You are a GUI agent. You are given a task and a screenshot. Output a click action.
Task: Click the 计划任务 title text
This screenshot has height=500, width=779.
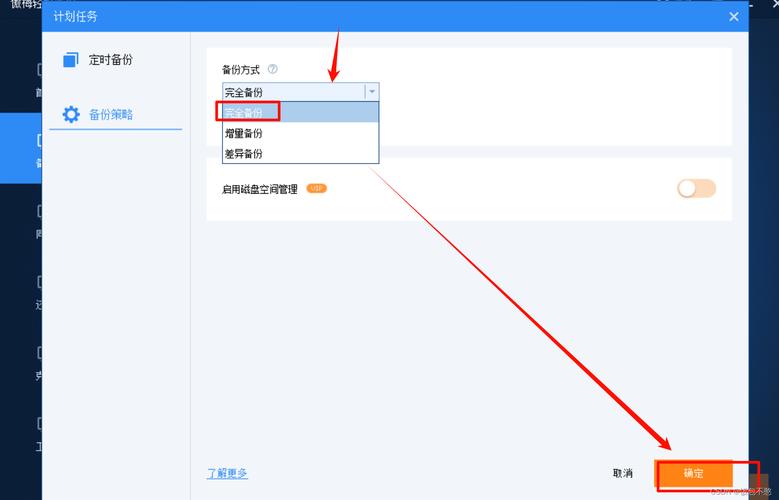coord(76,16)
